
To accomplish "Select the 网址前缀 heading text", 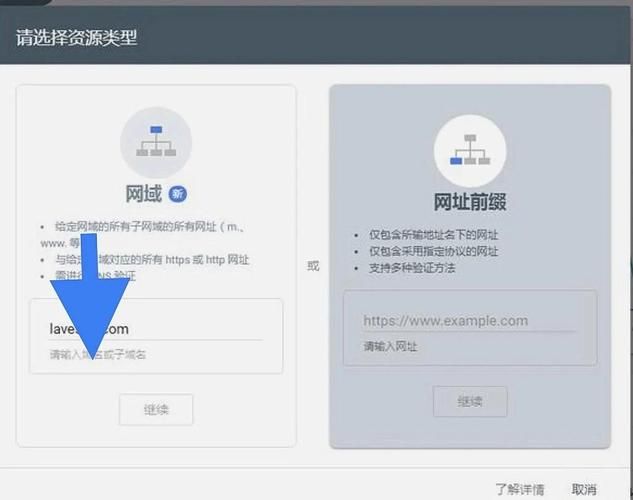I will click(x=469, y=202).
